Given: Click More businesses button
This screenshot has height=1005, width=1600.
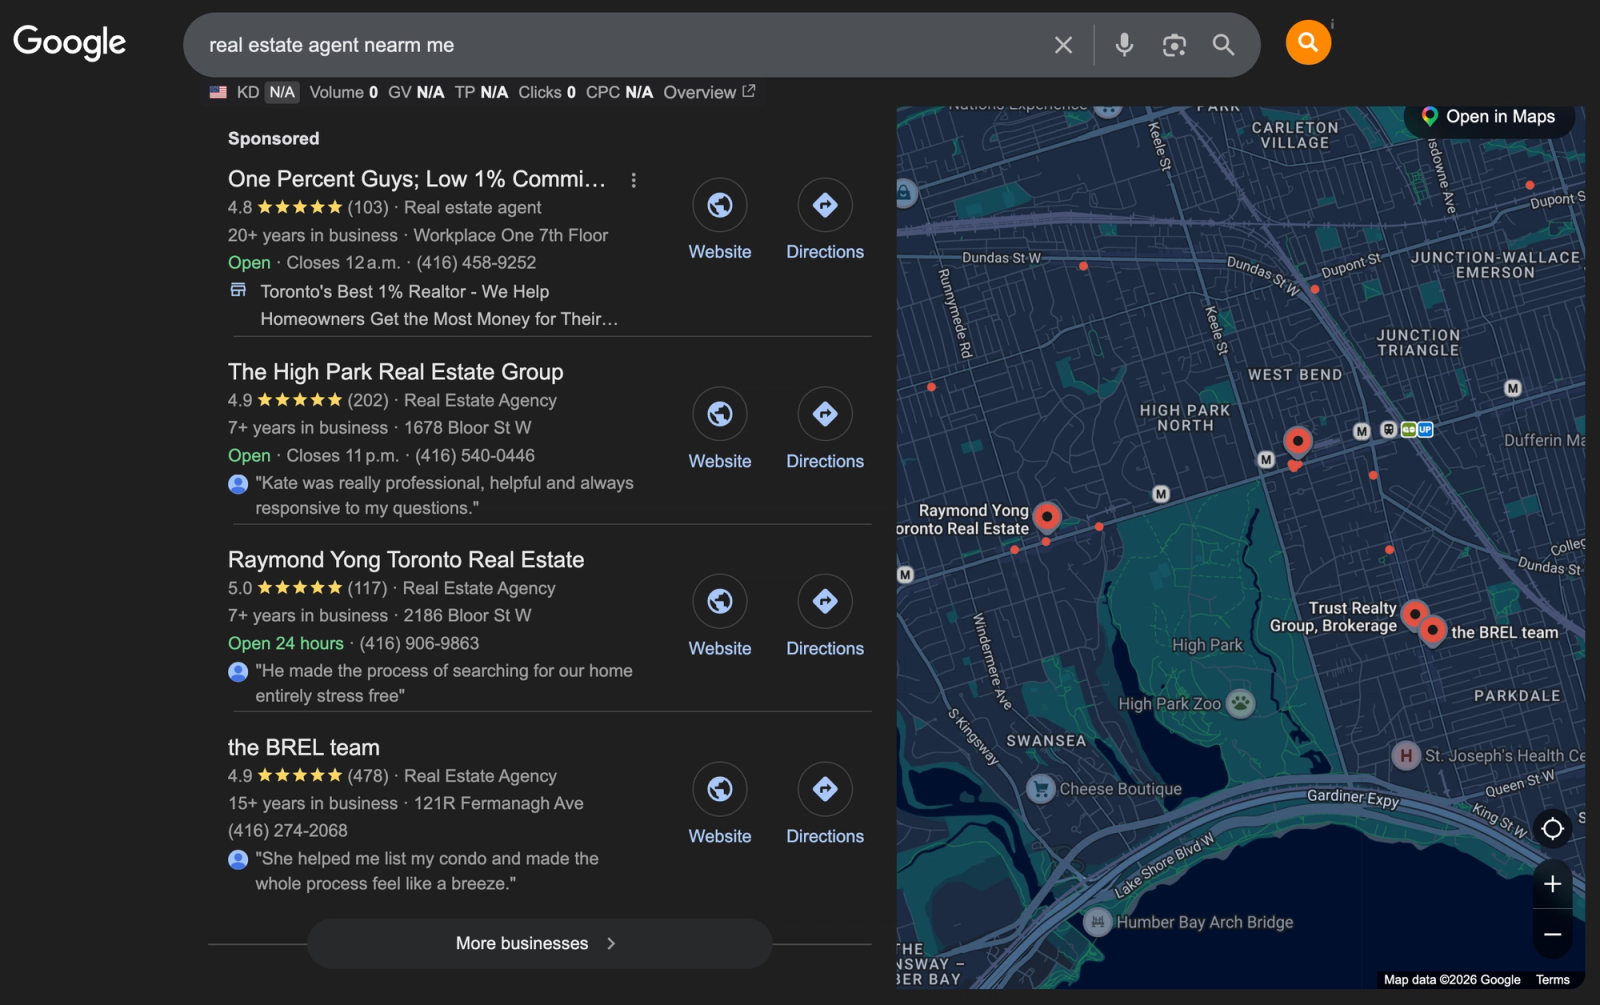Looking at the screenshot, I should (x=540, y=943).
